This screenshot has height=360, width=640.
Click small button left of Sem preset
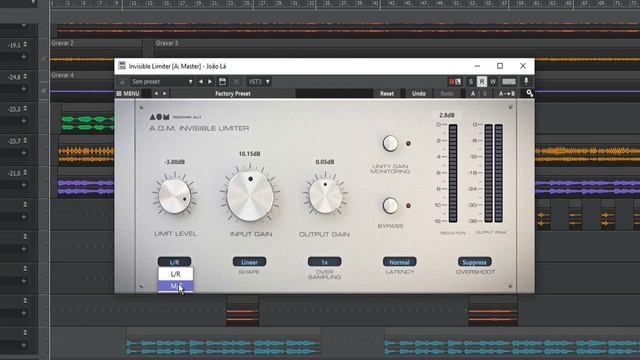(122, 82)
